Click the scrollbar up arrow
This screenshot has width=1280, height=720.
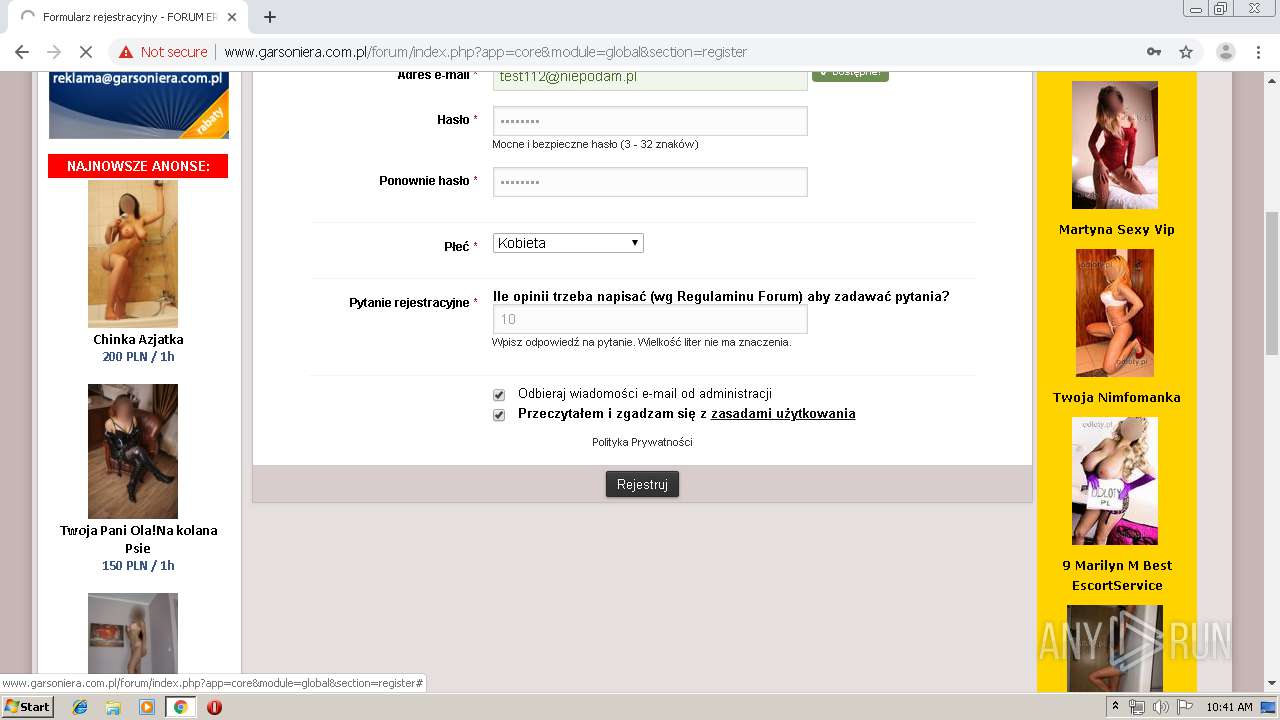(x=1272, y=79)
